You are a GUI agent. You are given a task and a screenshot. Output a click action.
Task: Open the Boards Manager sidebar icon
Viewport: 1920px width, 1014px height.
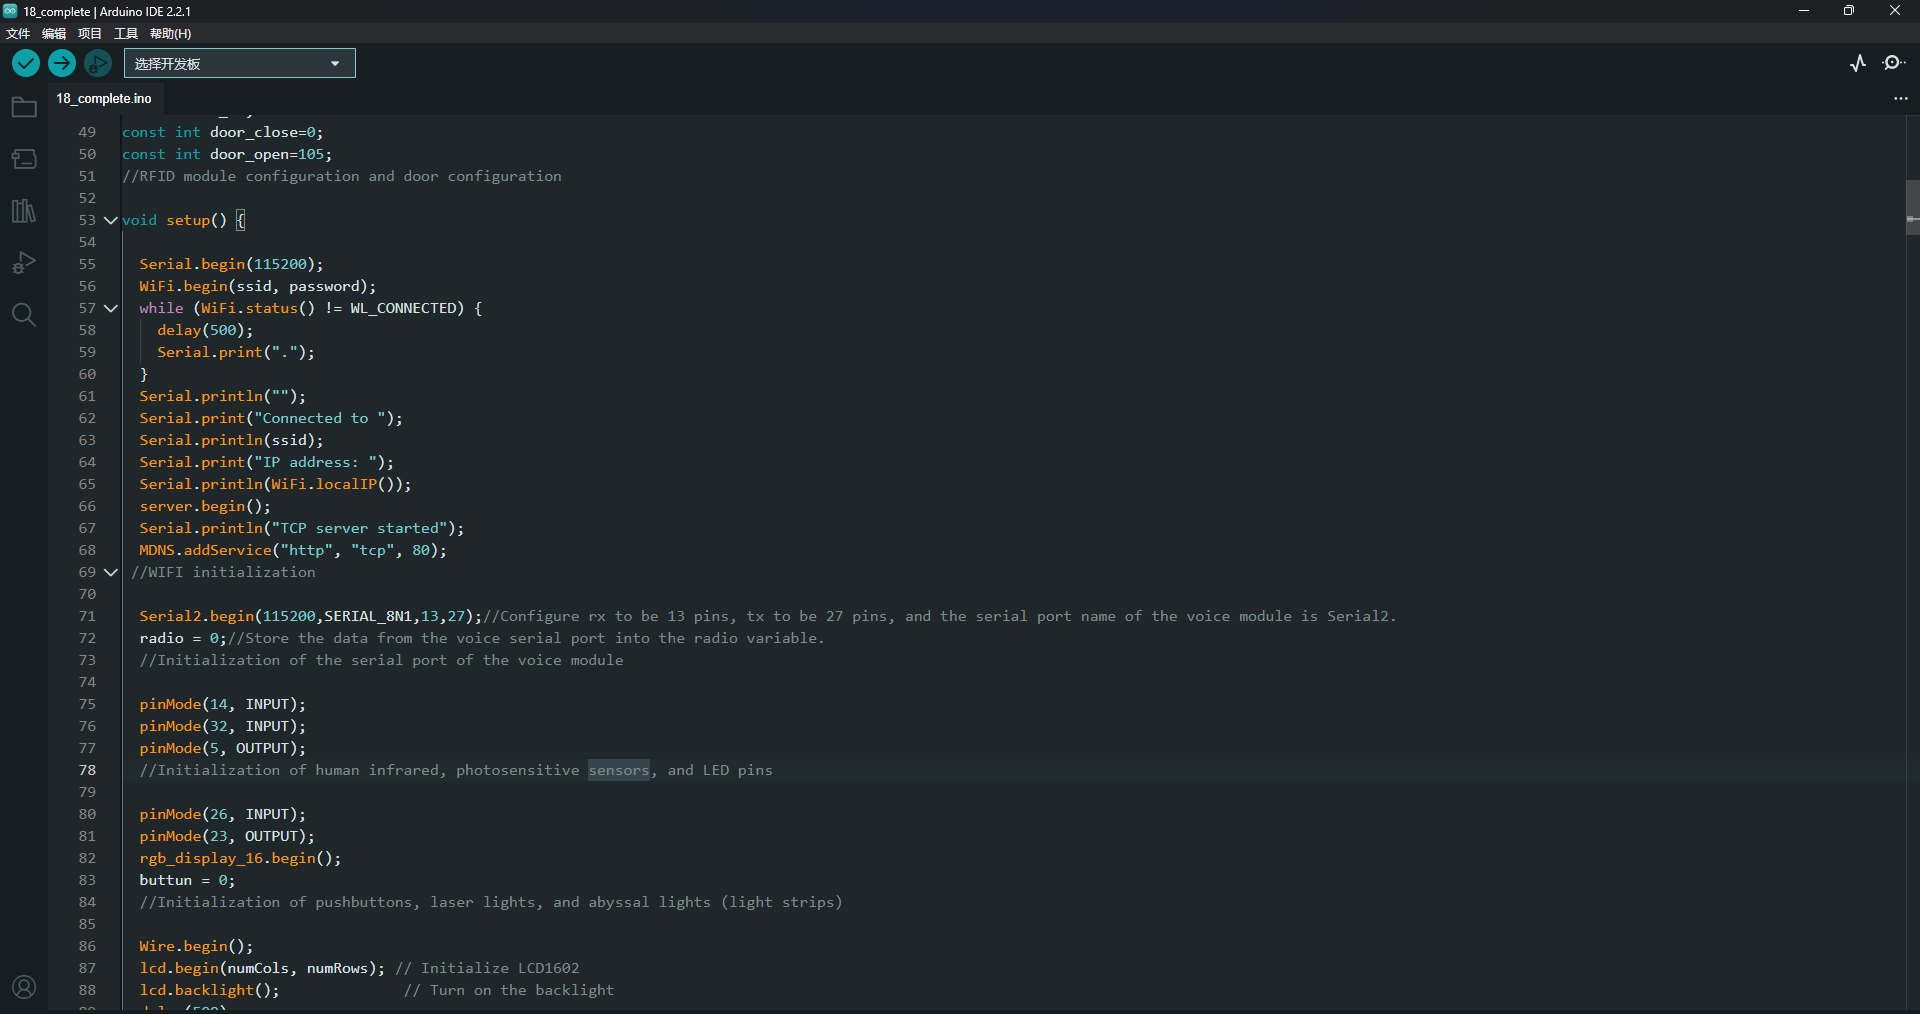click(24, 159)
